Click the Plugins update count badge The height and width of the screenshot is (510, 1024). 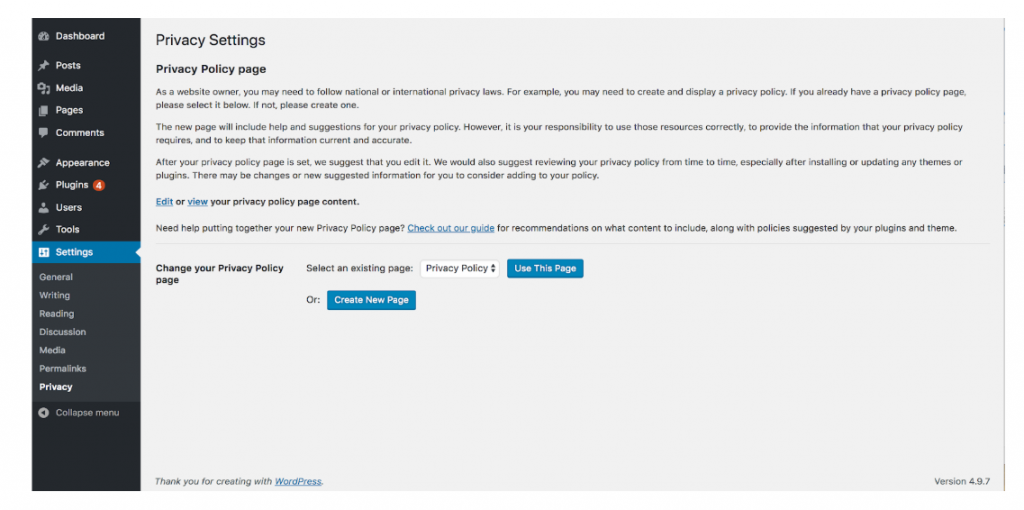click(99, 185)
